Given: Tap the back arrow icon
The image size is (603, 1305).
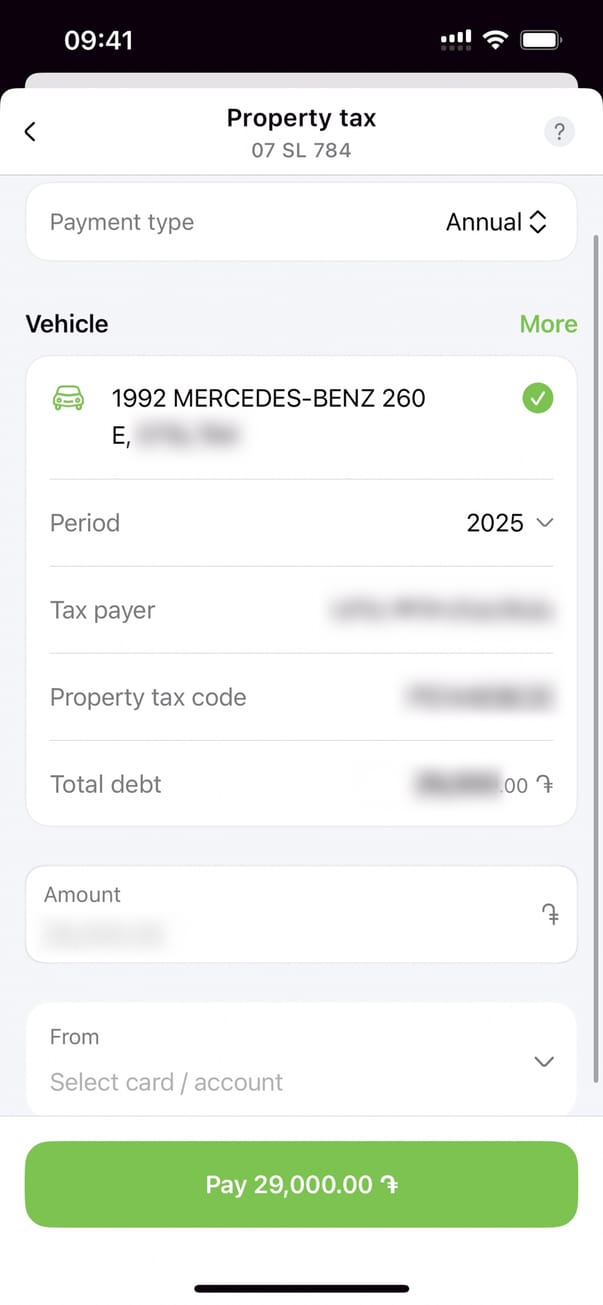Looking at the screenshot, I should 30,131.
